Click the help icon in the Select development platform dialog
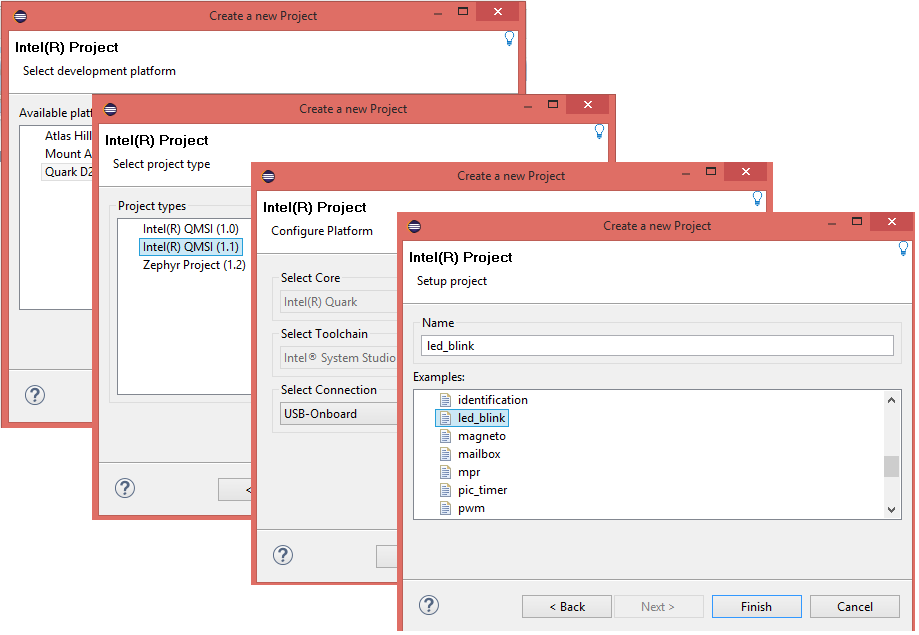This screenshot has width=919, height=635. (x=35, y=395)
